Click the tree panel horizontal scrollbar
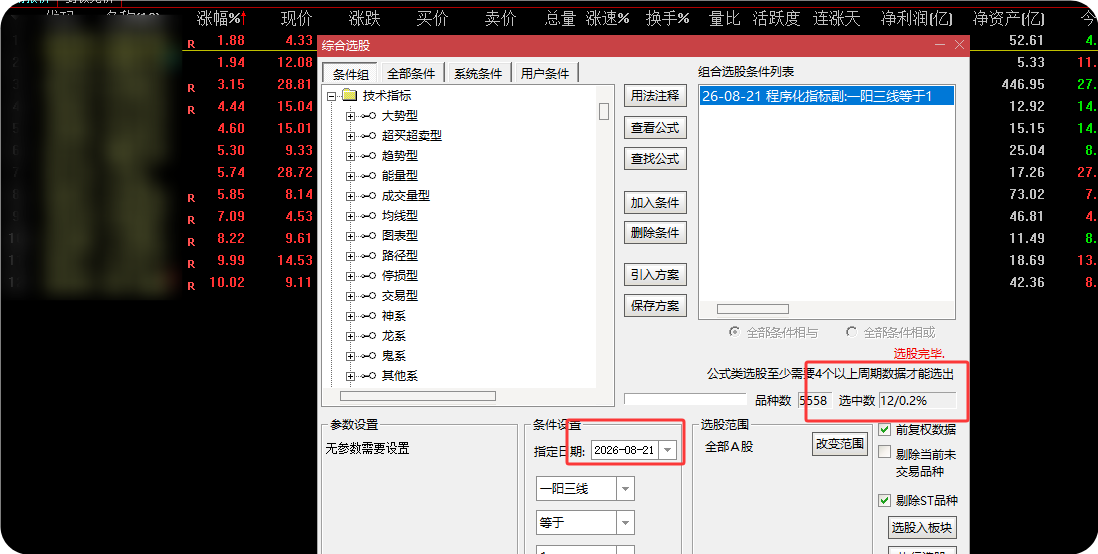 tap(418, 396)
